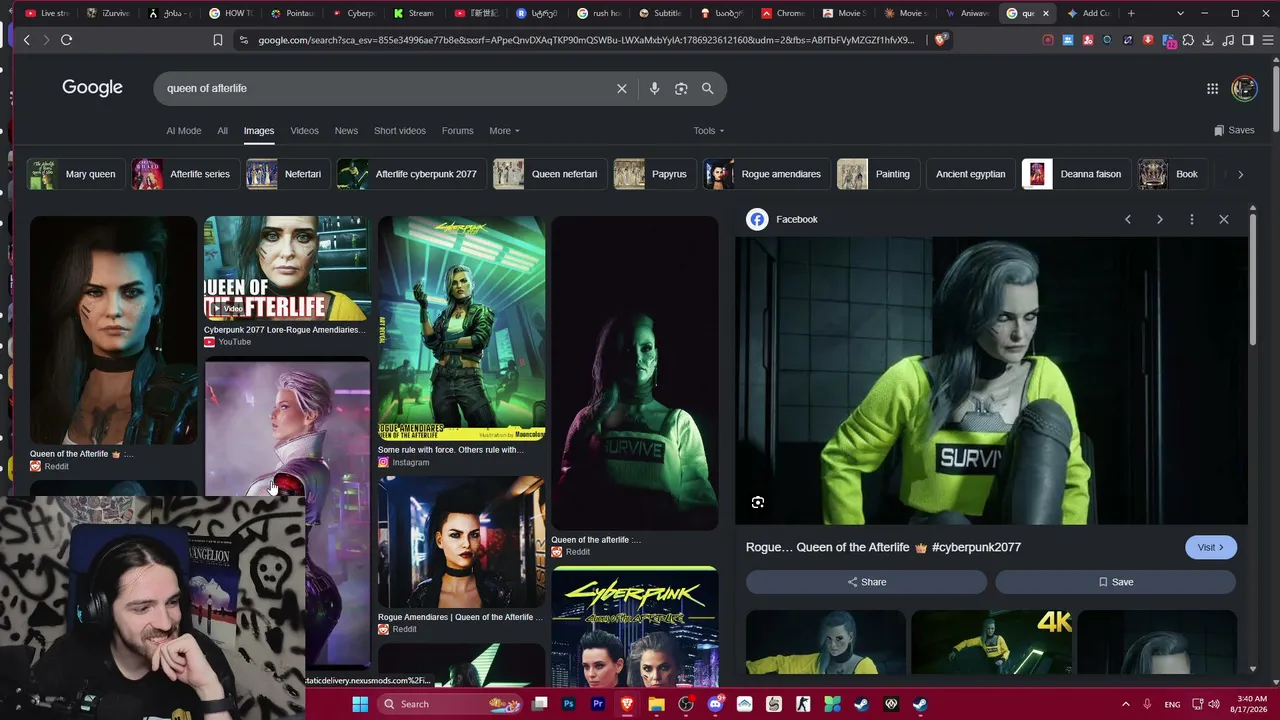Open Windows Start menu

click(360, 704)
